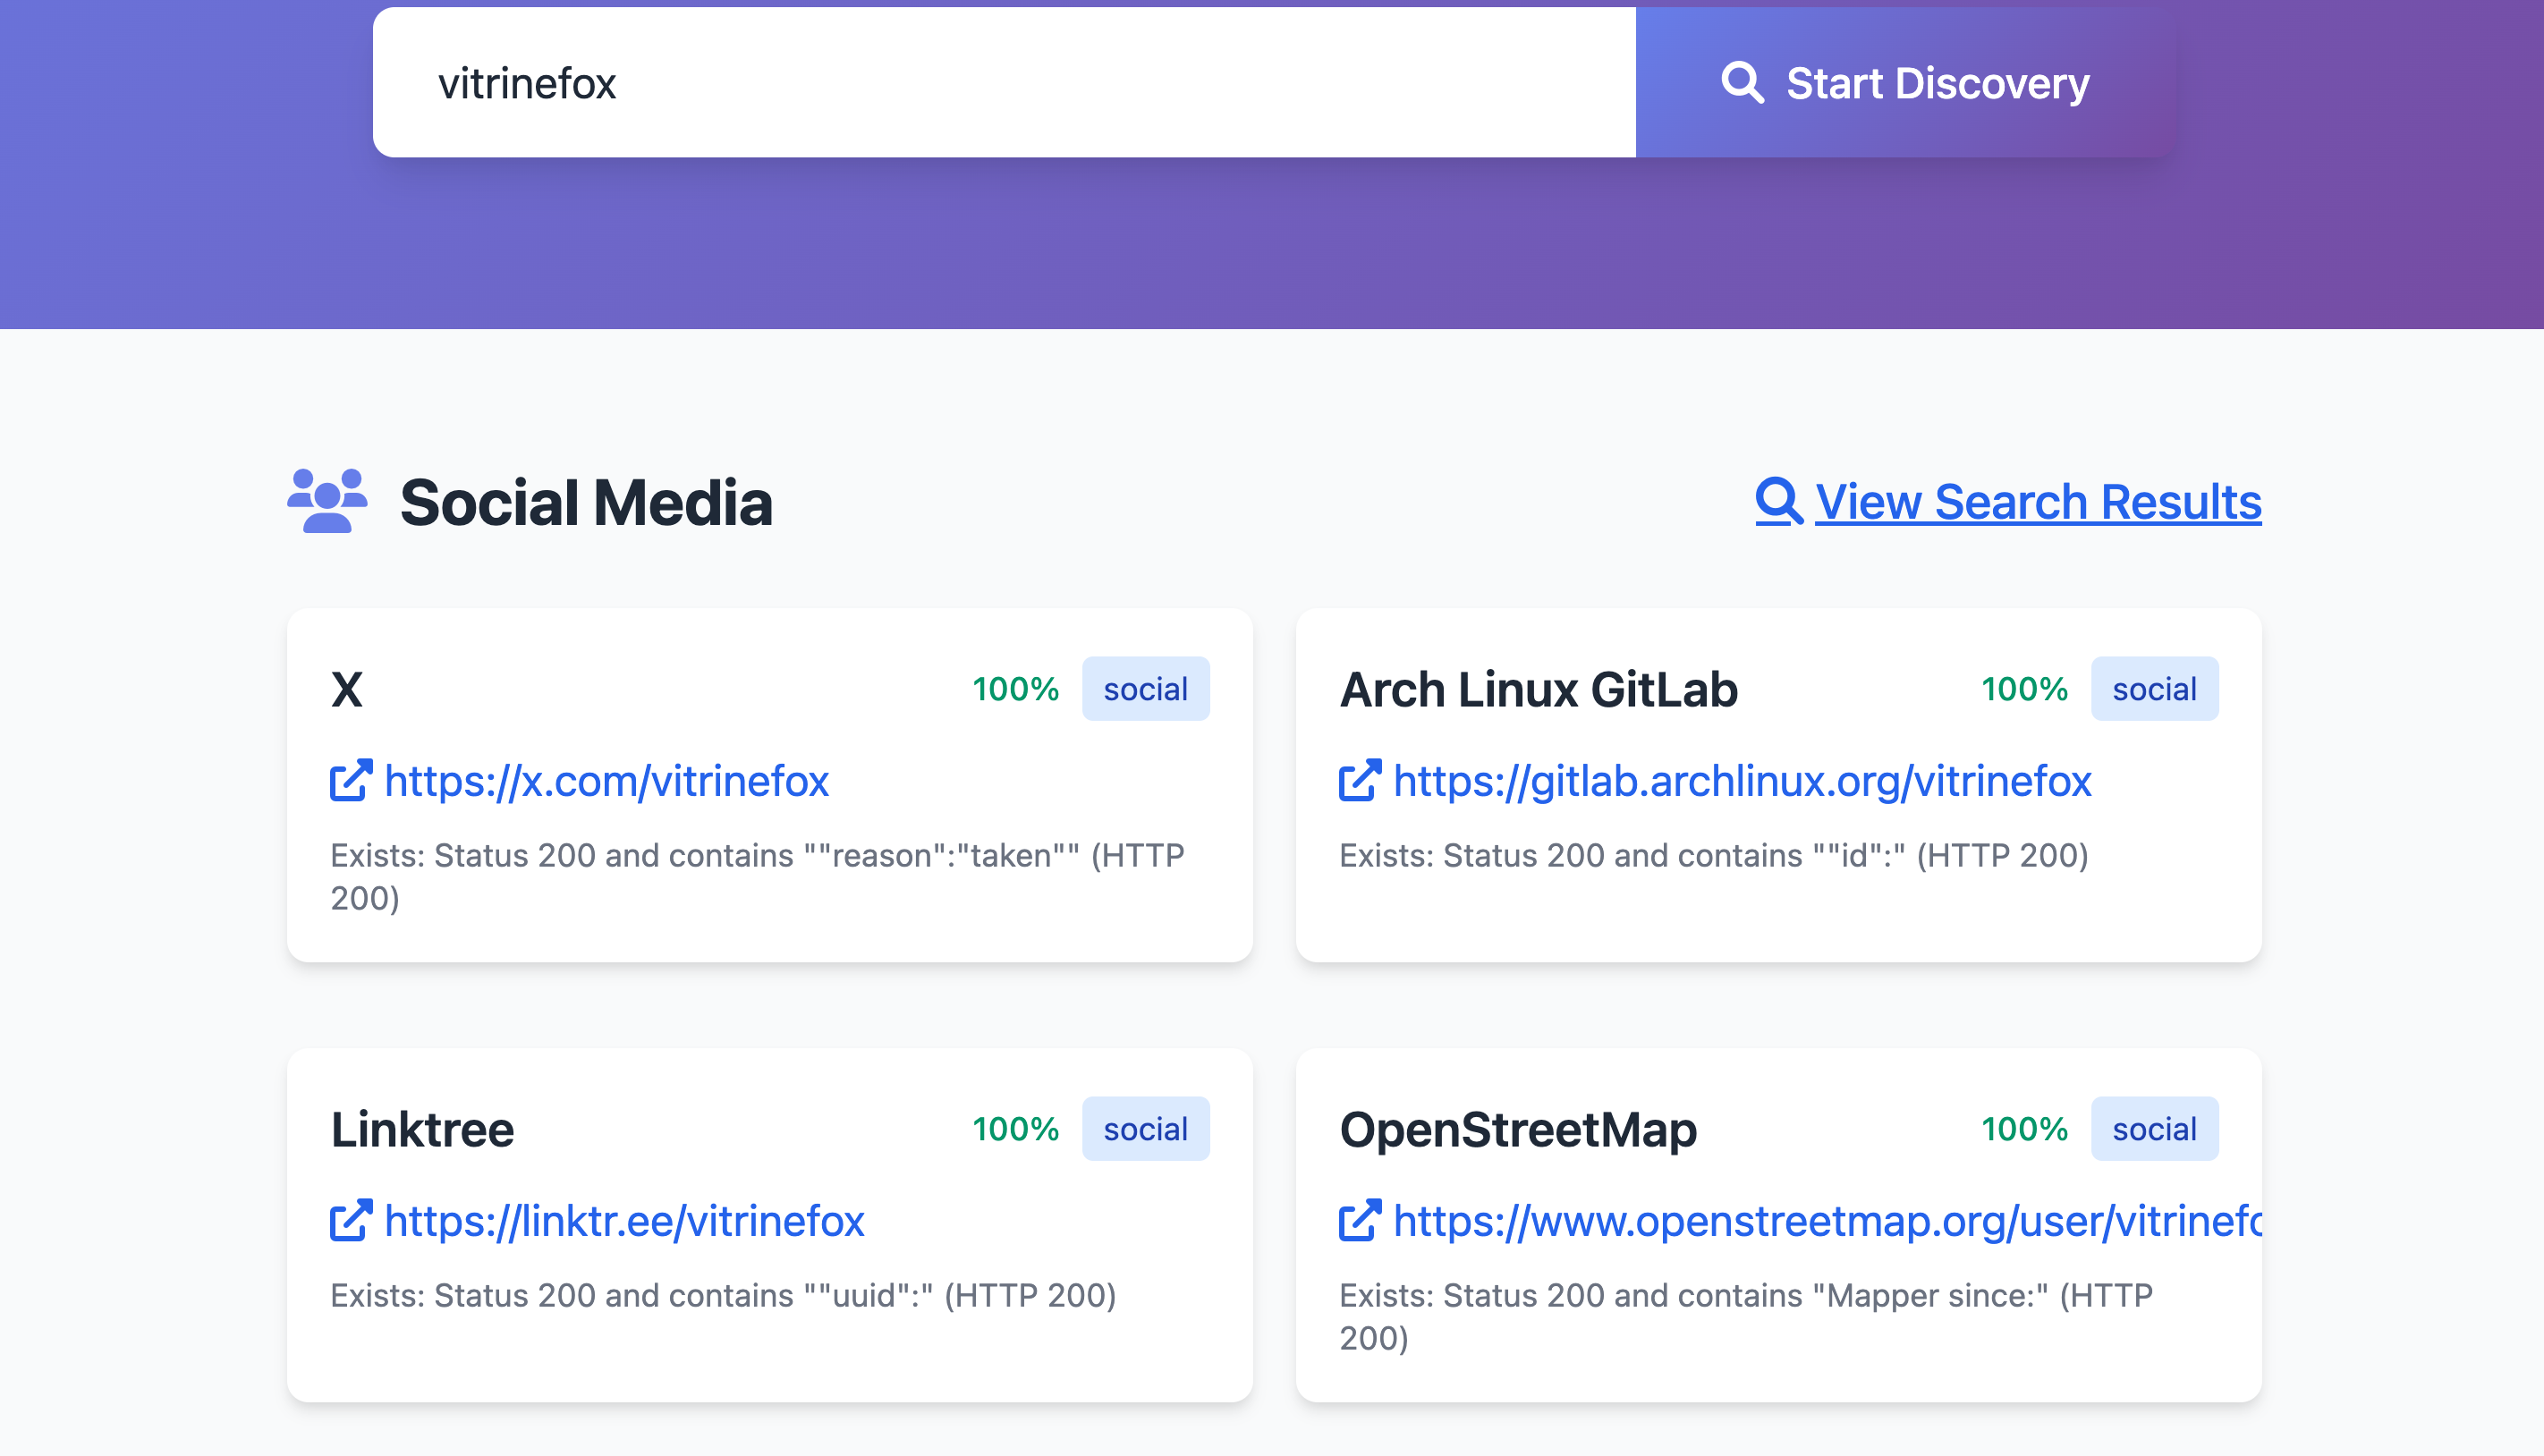Image resolution: width=2544 pixels, height=1456 pixels.
Task: Open the linktr.ee/vitrinefox link
Action: (626, 1221)
